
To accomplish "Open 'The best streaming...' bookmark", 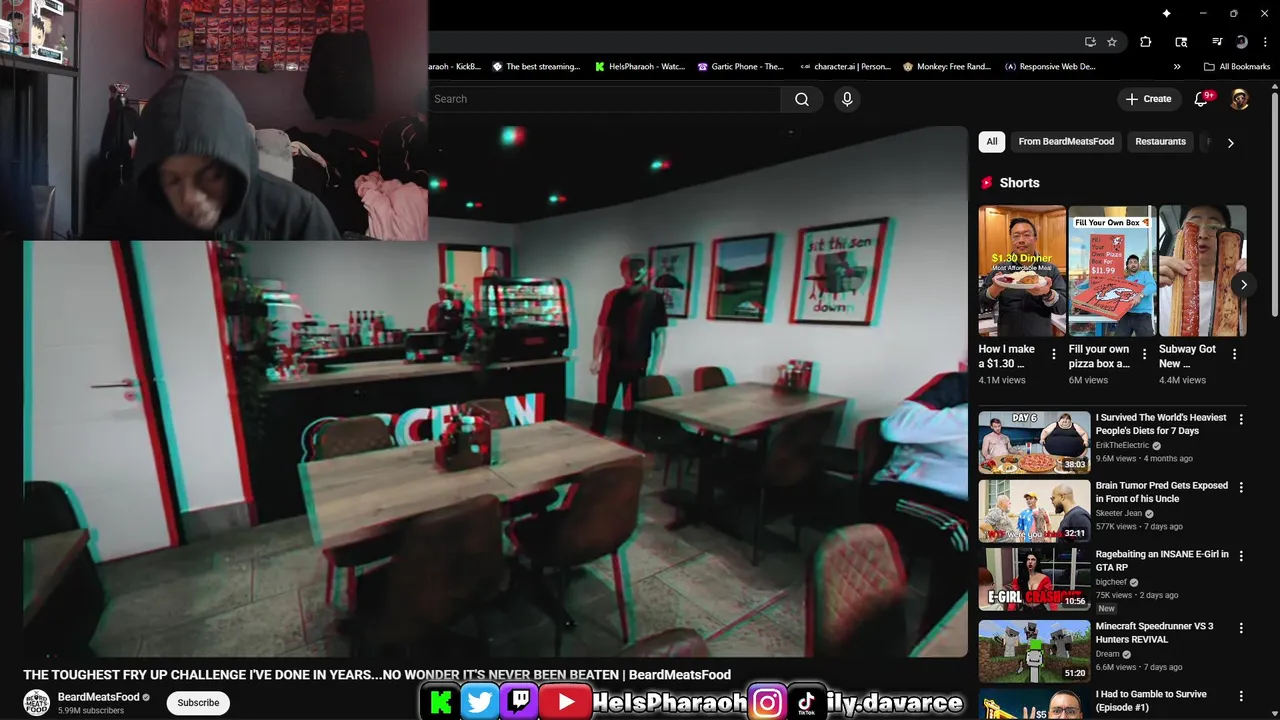I will coord(536,67).
